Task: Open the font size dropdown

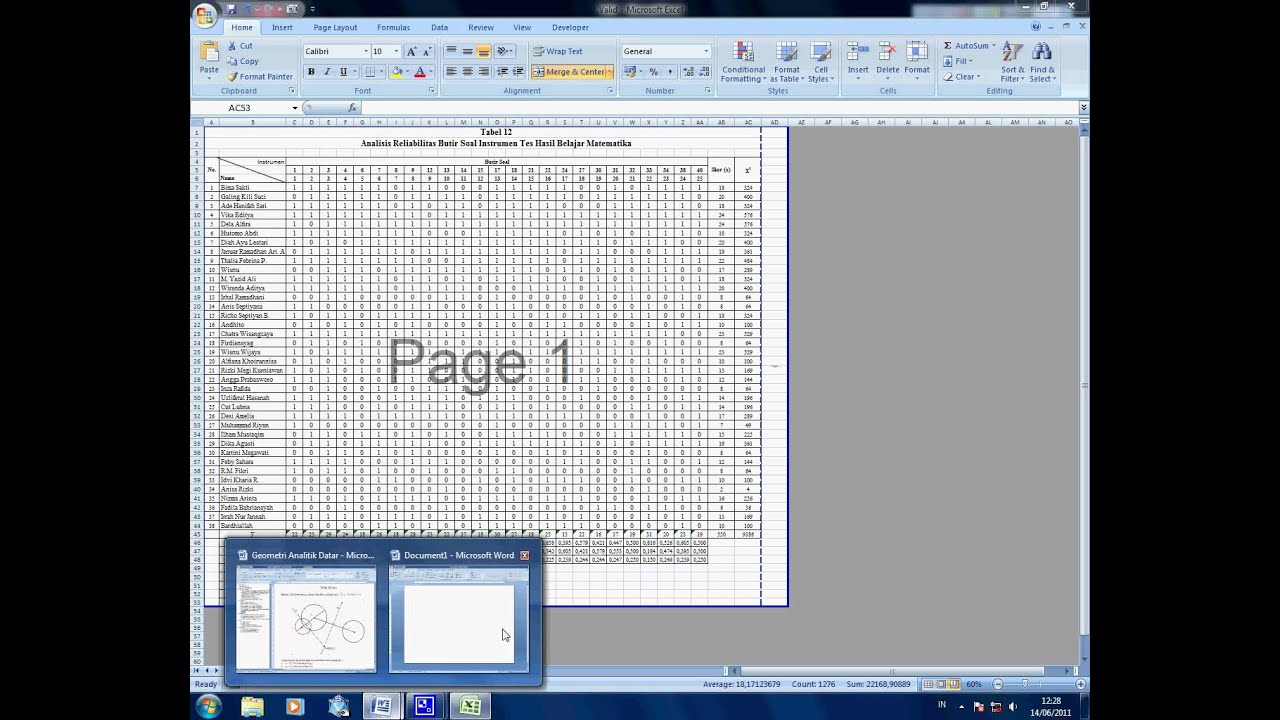Action: (396, 51)
